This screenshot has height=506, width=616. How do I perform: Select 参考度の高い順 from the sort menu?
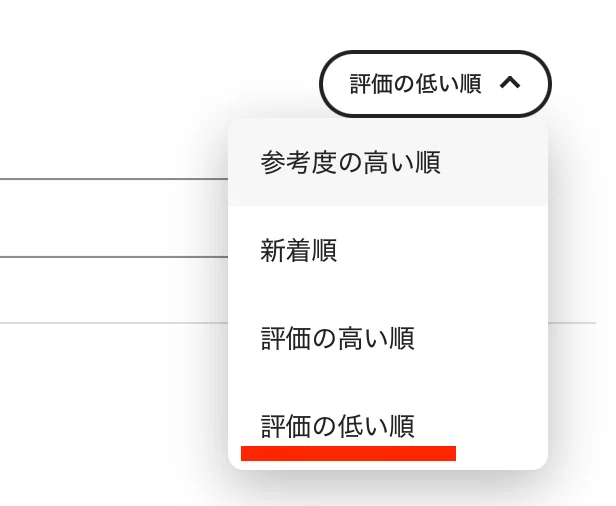[x=388, y=162]
